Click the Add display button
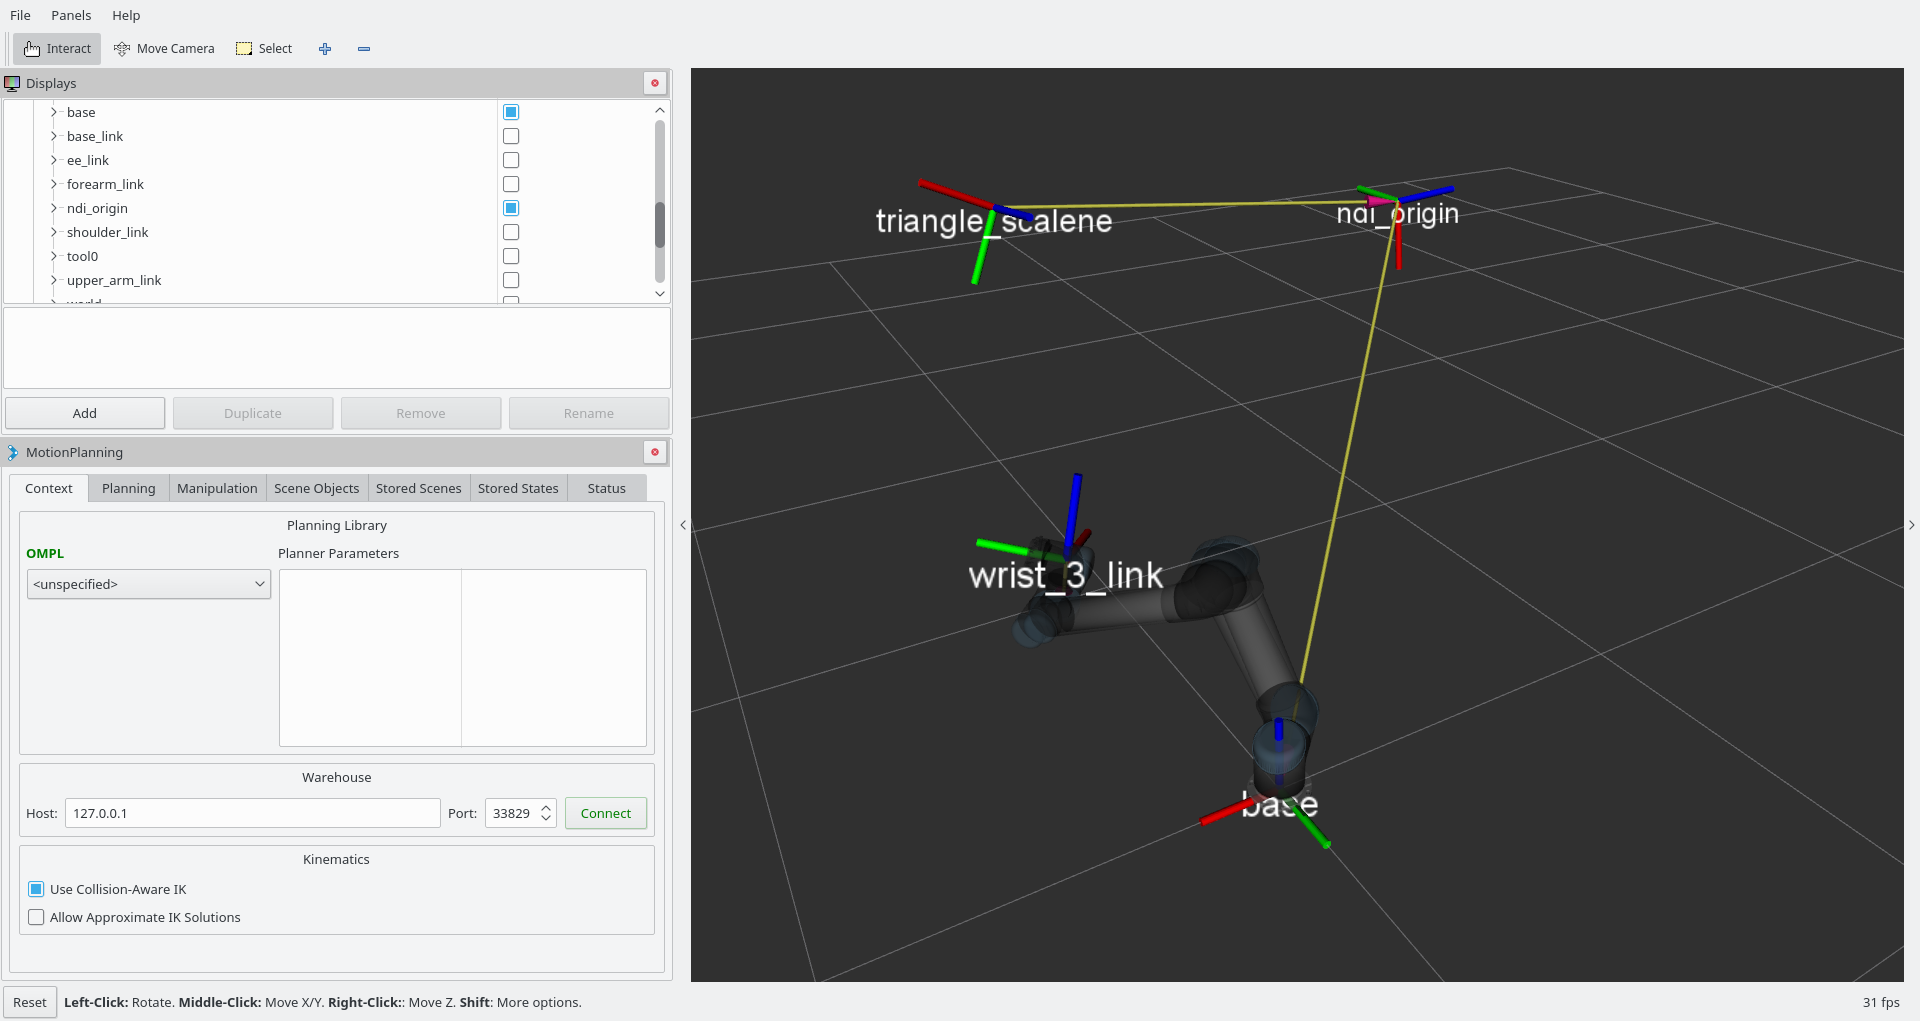Viewport: 1920px width, 1021px height. pyautogui.click(x=85, y=413)
